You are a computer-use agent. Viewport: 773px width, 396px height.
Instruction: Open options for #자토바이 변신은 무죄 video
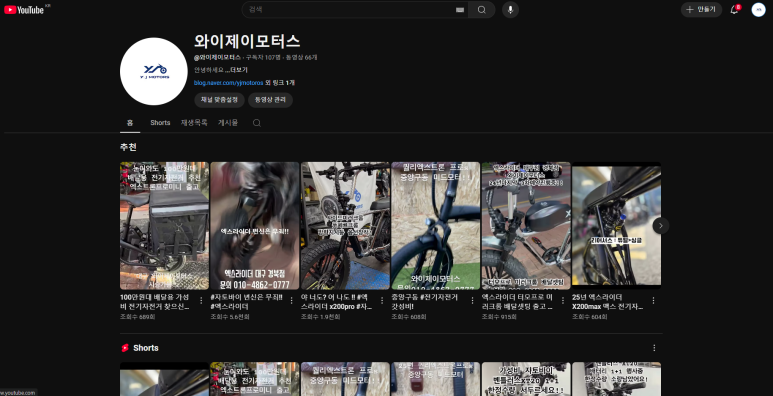(291, 300)
